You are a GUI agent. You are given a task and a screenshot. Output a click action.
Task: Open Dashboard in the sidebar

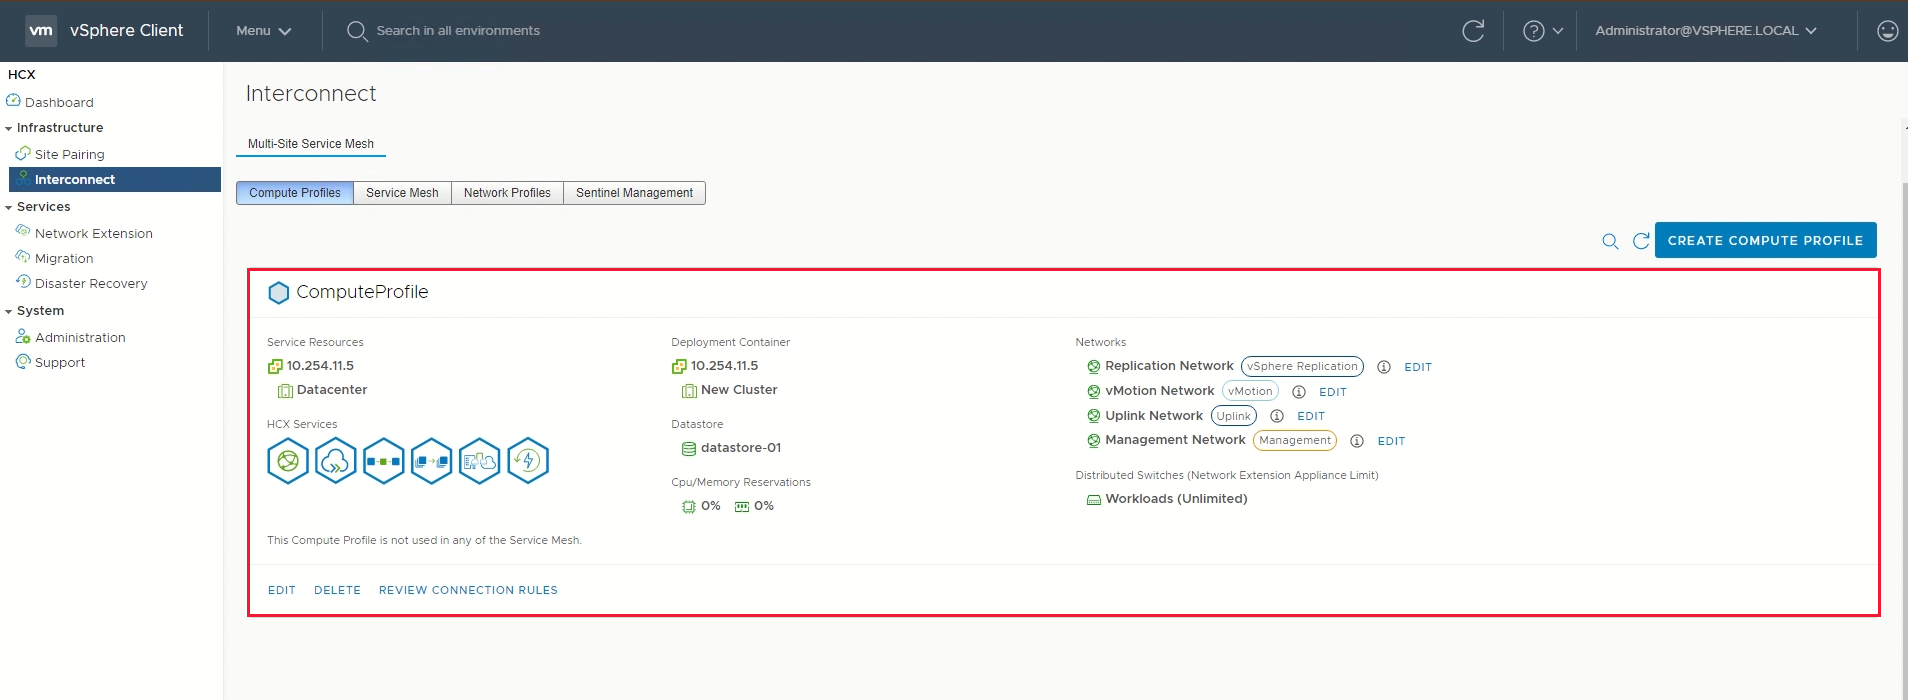coord(59,102)
